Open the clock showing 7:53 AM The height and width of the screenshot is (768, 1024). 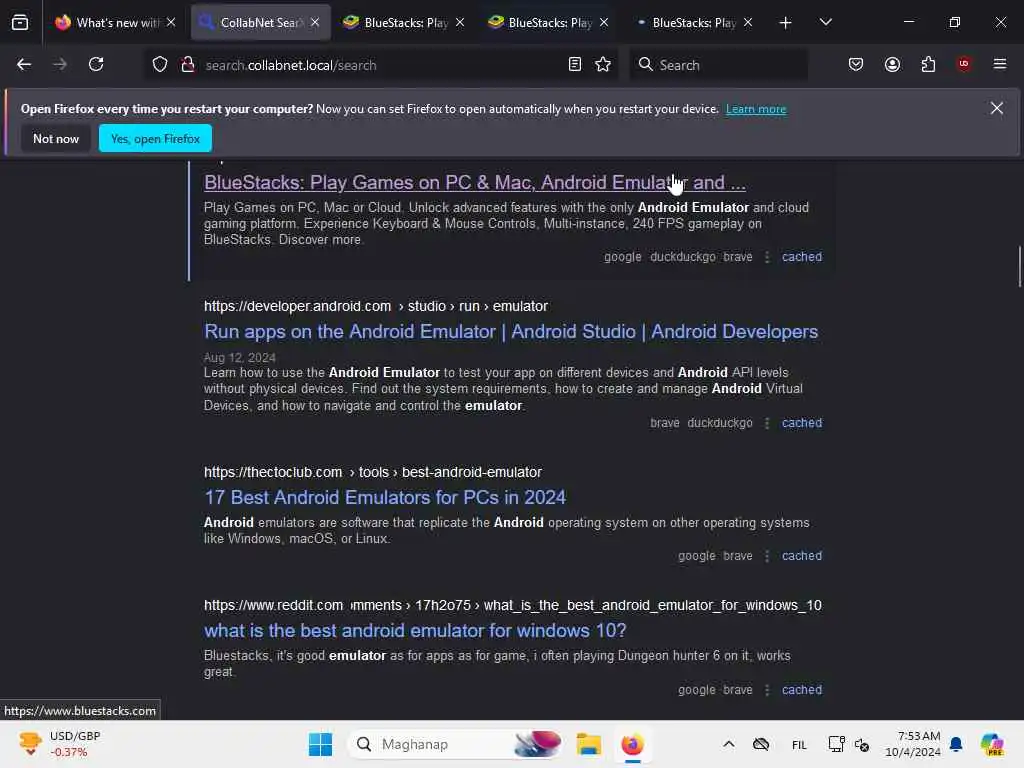tap(912, 744)
